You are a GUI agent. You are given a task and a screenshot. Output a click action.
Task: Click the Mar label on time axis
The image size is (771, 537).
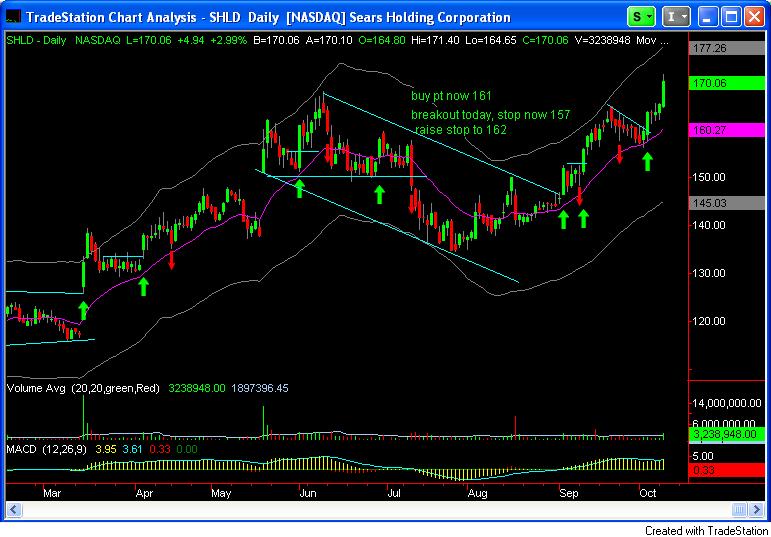51,493
